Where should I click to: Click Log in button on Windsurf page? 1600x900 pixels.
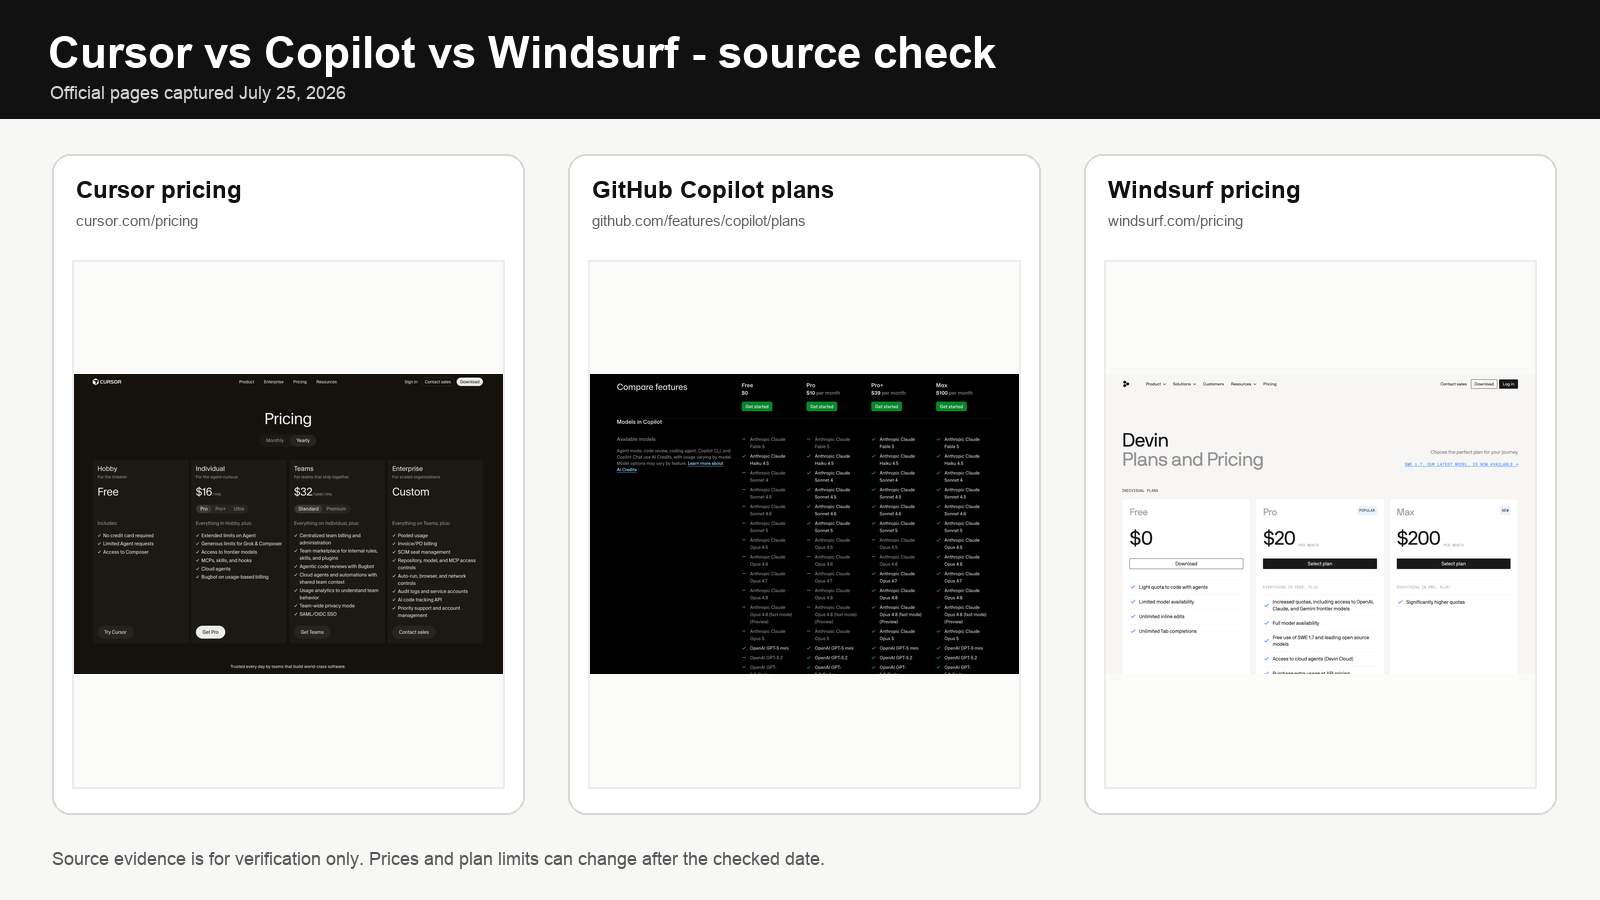[1508, 384]
